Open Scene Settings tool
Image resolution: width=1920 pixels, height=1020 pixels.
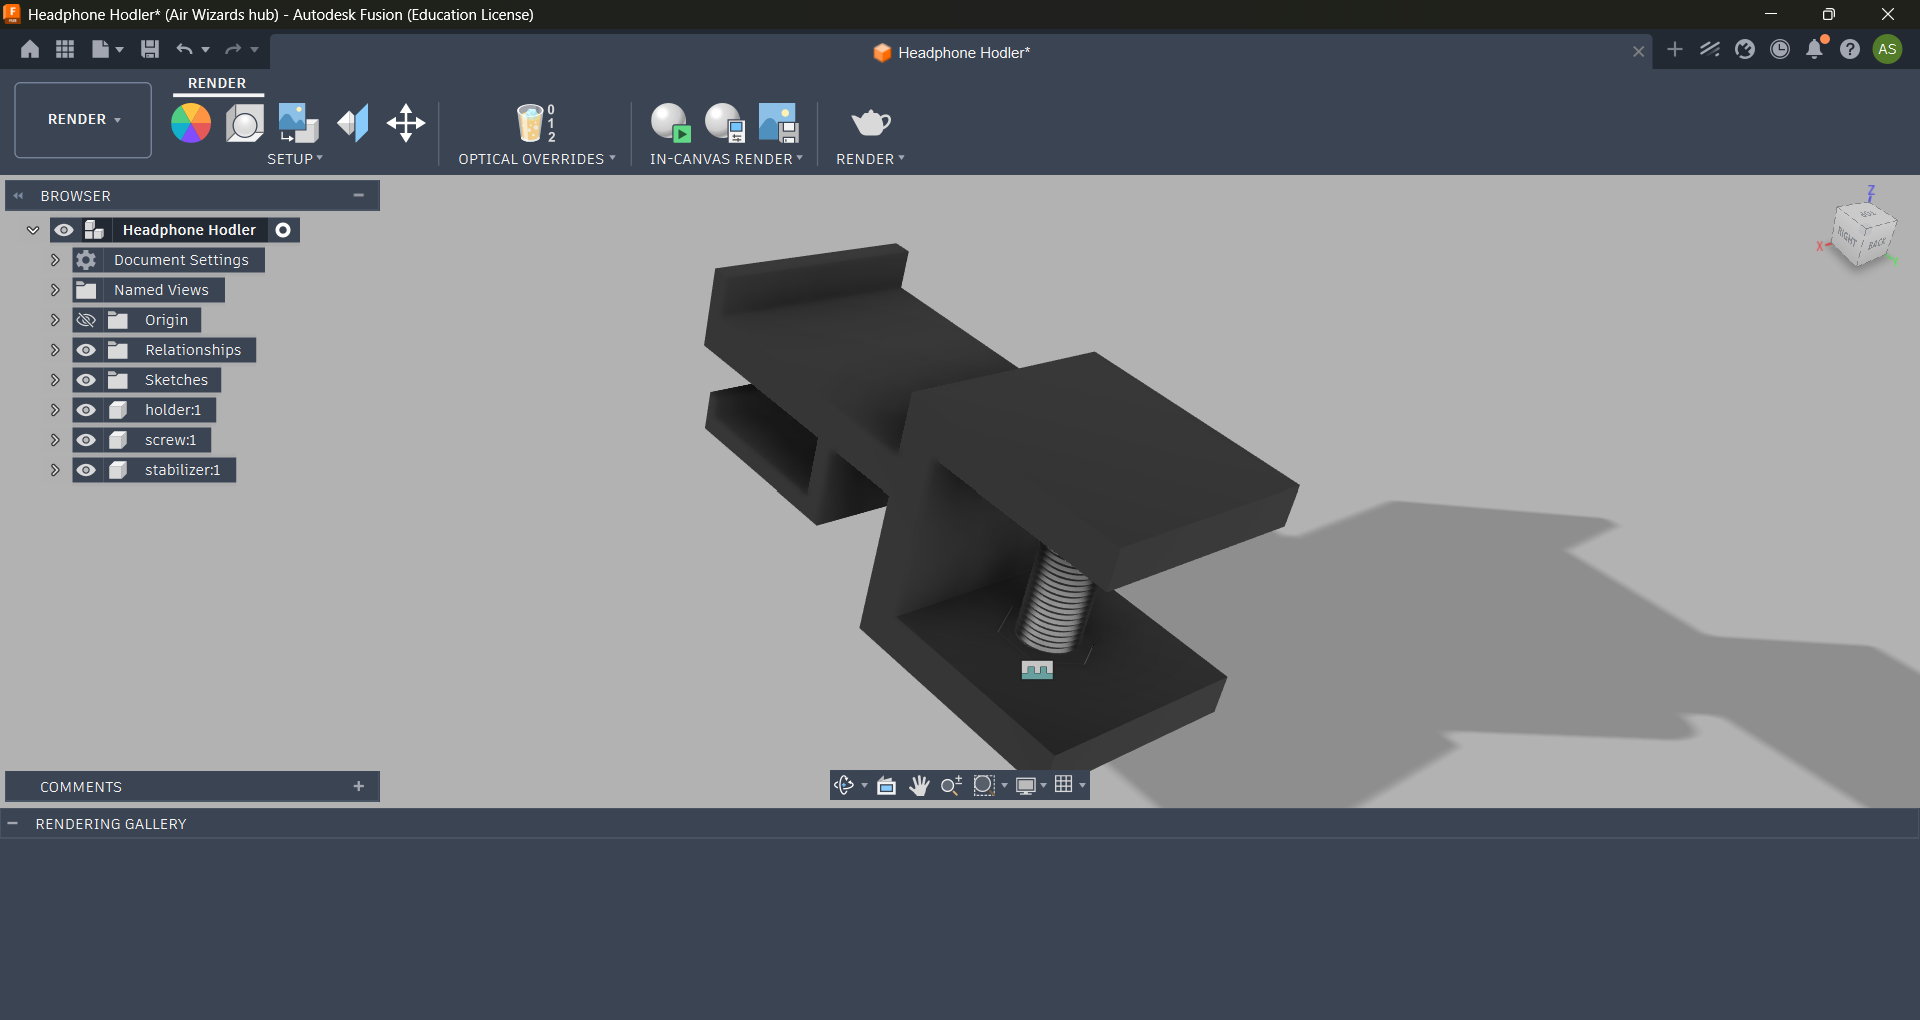pyautogui.click(x=244, y=123)
